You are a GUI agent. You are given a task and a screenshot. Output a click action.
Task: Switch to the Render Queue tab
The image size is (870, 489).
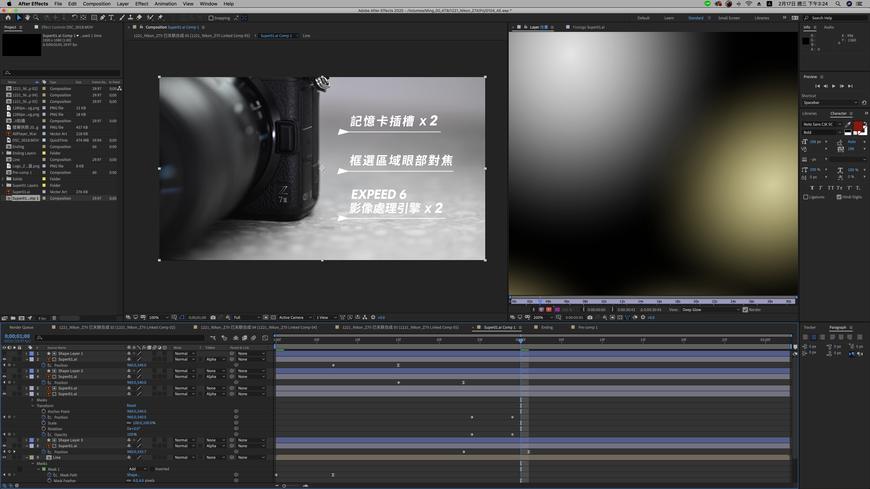21,327
